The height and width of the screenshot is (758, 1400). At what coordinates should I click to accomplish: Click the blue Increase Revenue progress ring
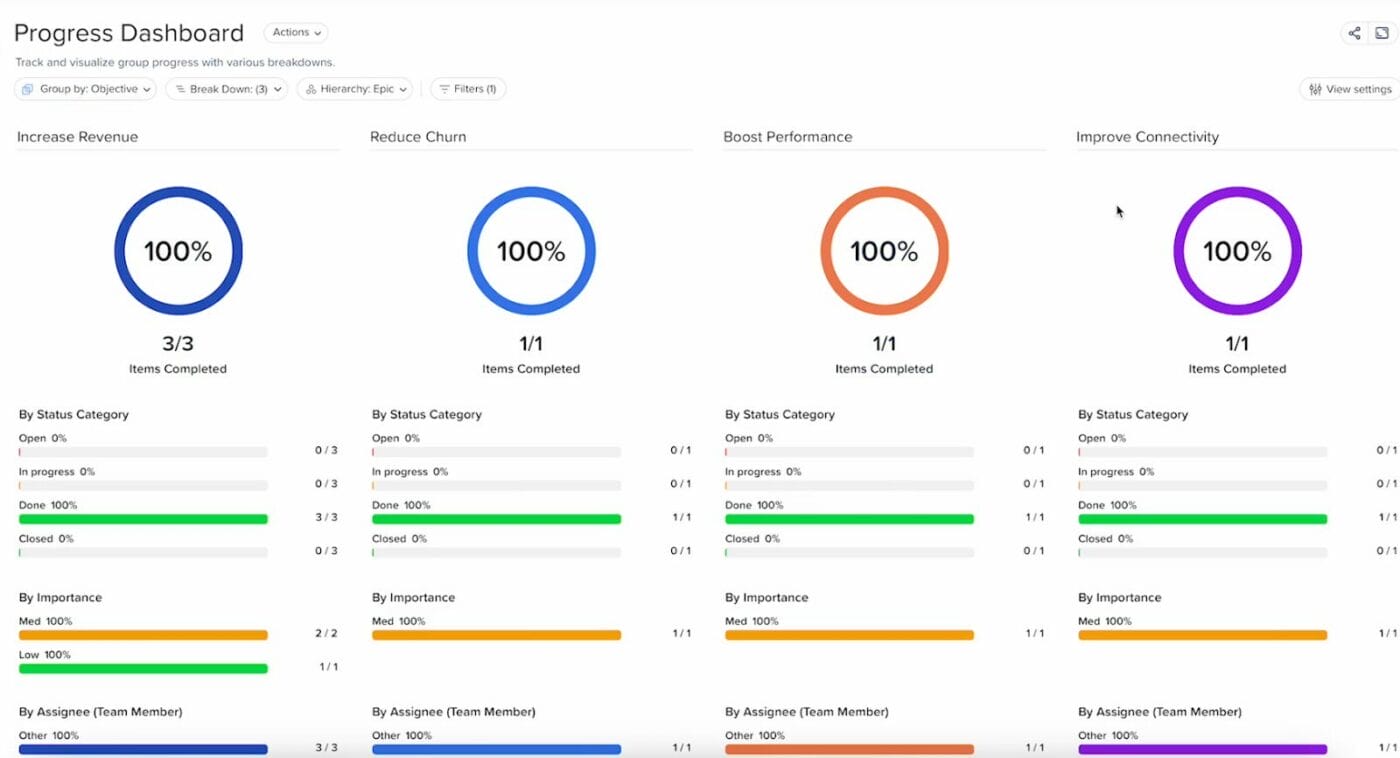pos(178,251)
